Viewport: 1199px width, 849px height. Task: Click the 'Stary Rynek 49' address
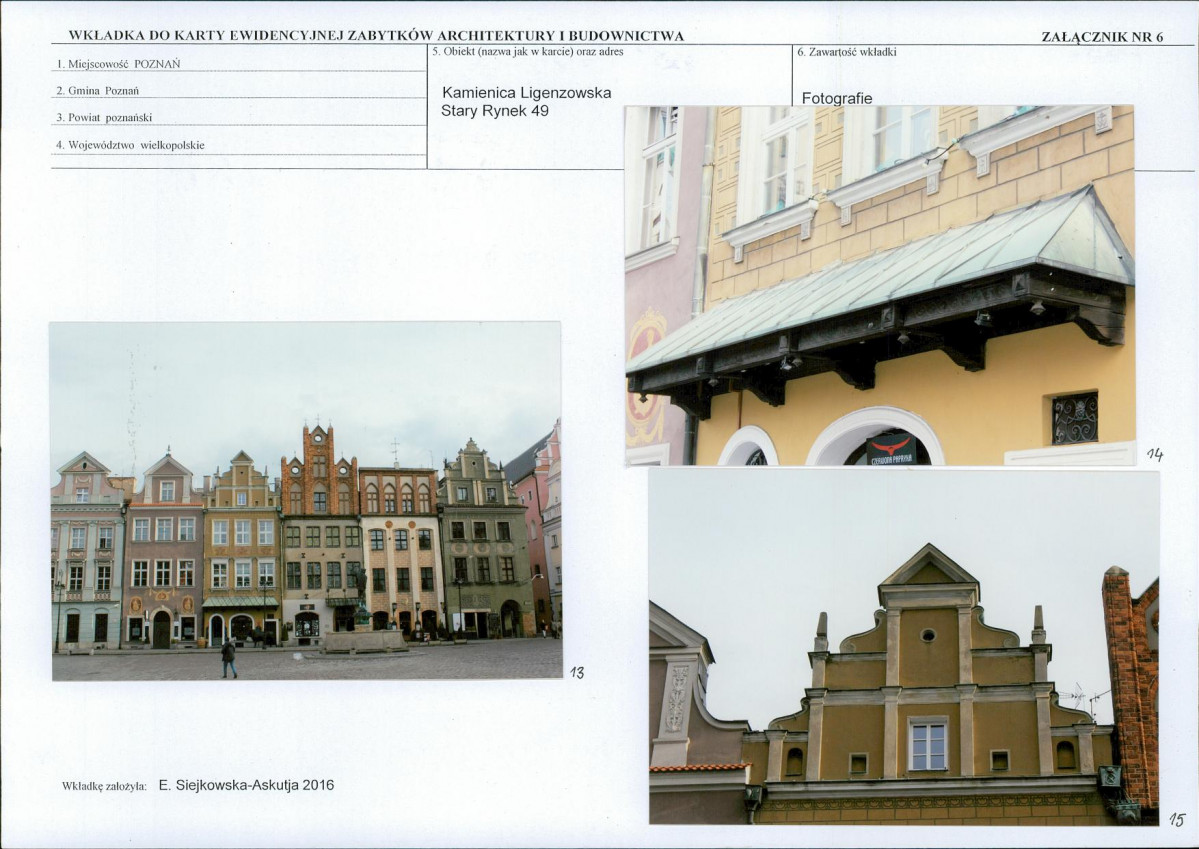[x=495, y=111]
